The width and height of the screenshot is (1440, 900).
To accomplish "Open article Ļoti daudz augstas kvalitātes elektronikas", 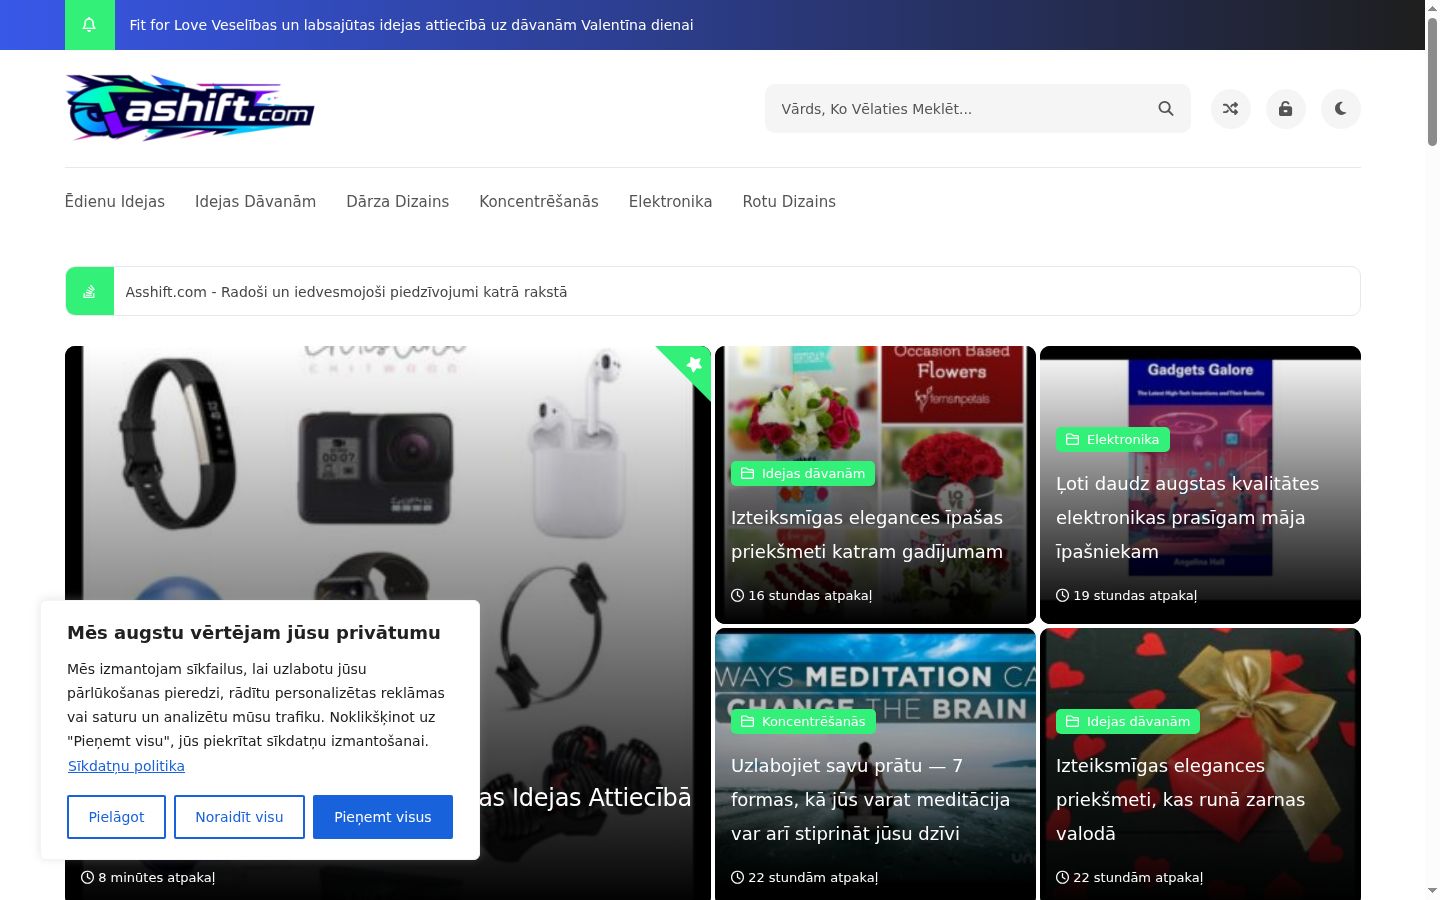I will click(x=1188, y=517).
